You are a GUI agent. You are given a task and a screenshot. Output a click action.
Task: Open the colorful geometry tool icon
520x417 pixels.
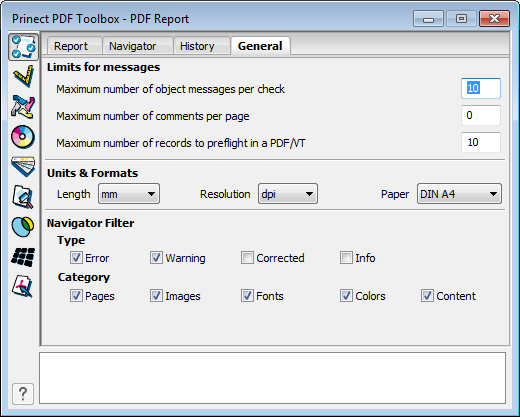coord(23,107)
